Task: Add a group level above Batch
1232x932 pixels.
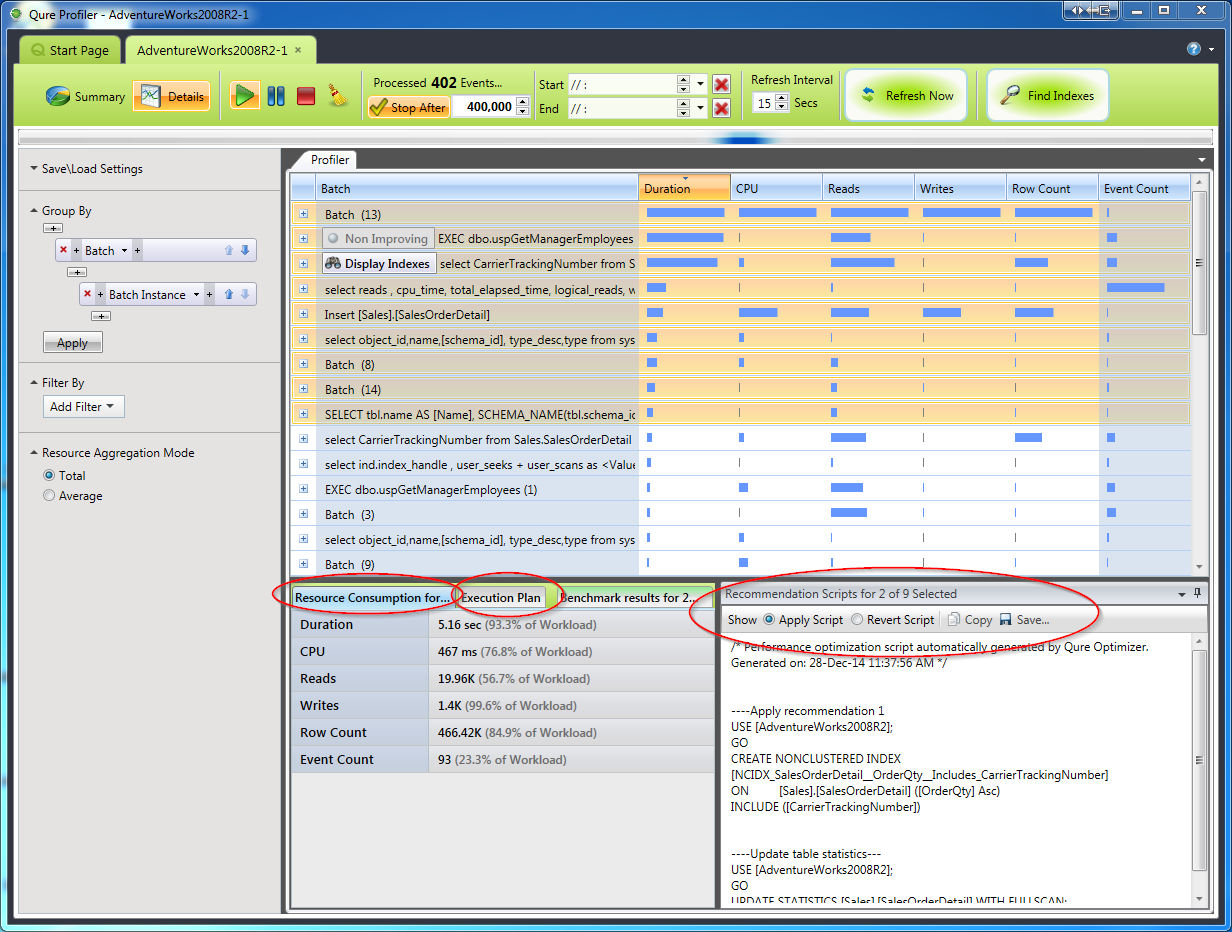Action: point(52,229)
